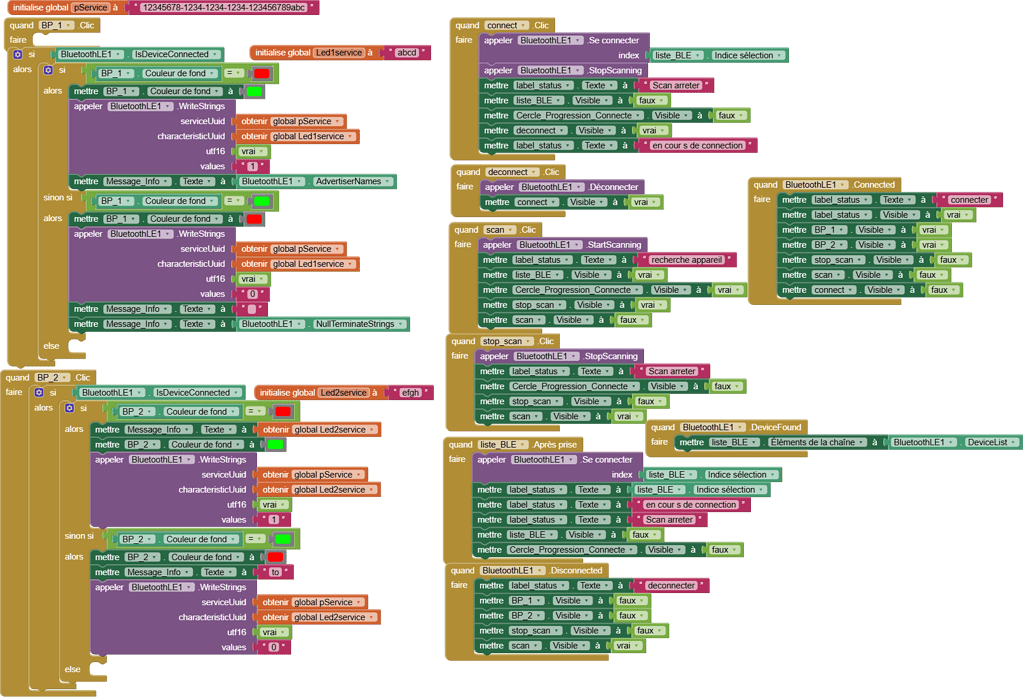Open mutator gear on BP_2's nested si block
Viewport: 1023px width, 697px height.
point(69,409)
